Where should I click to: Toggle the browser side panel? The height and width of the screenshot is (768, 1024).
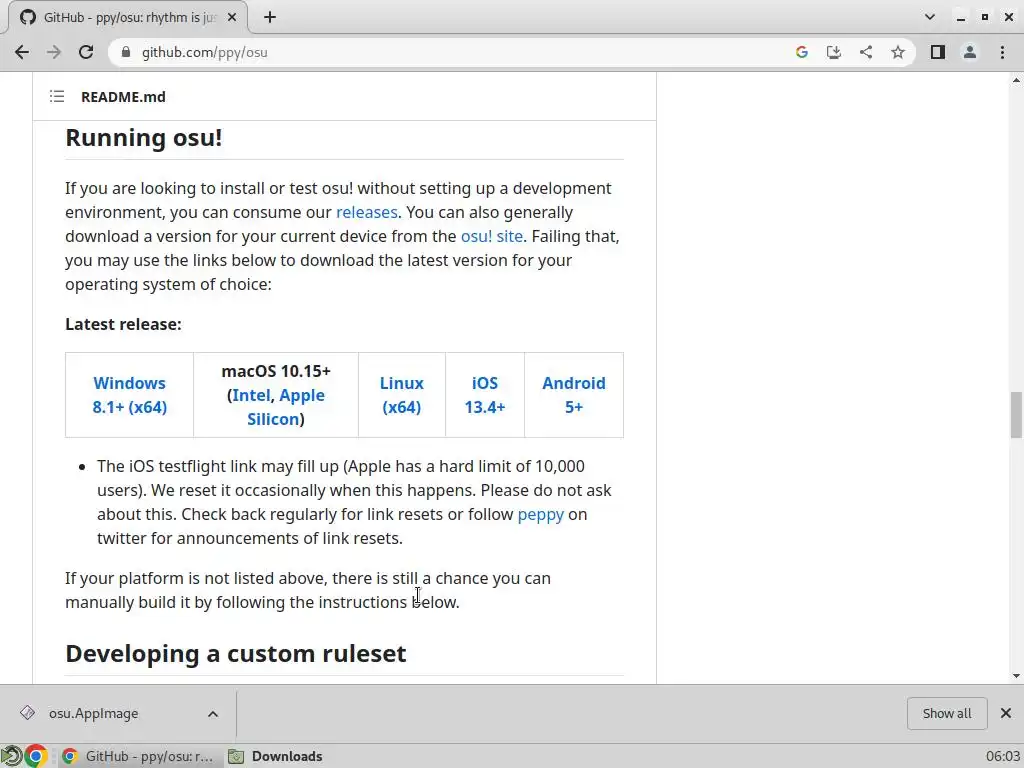click(x=938, y=52)
